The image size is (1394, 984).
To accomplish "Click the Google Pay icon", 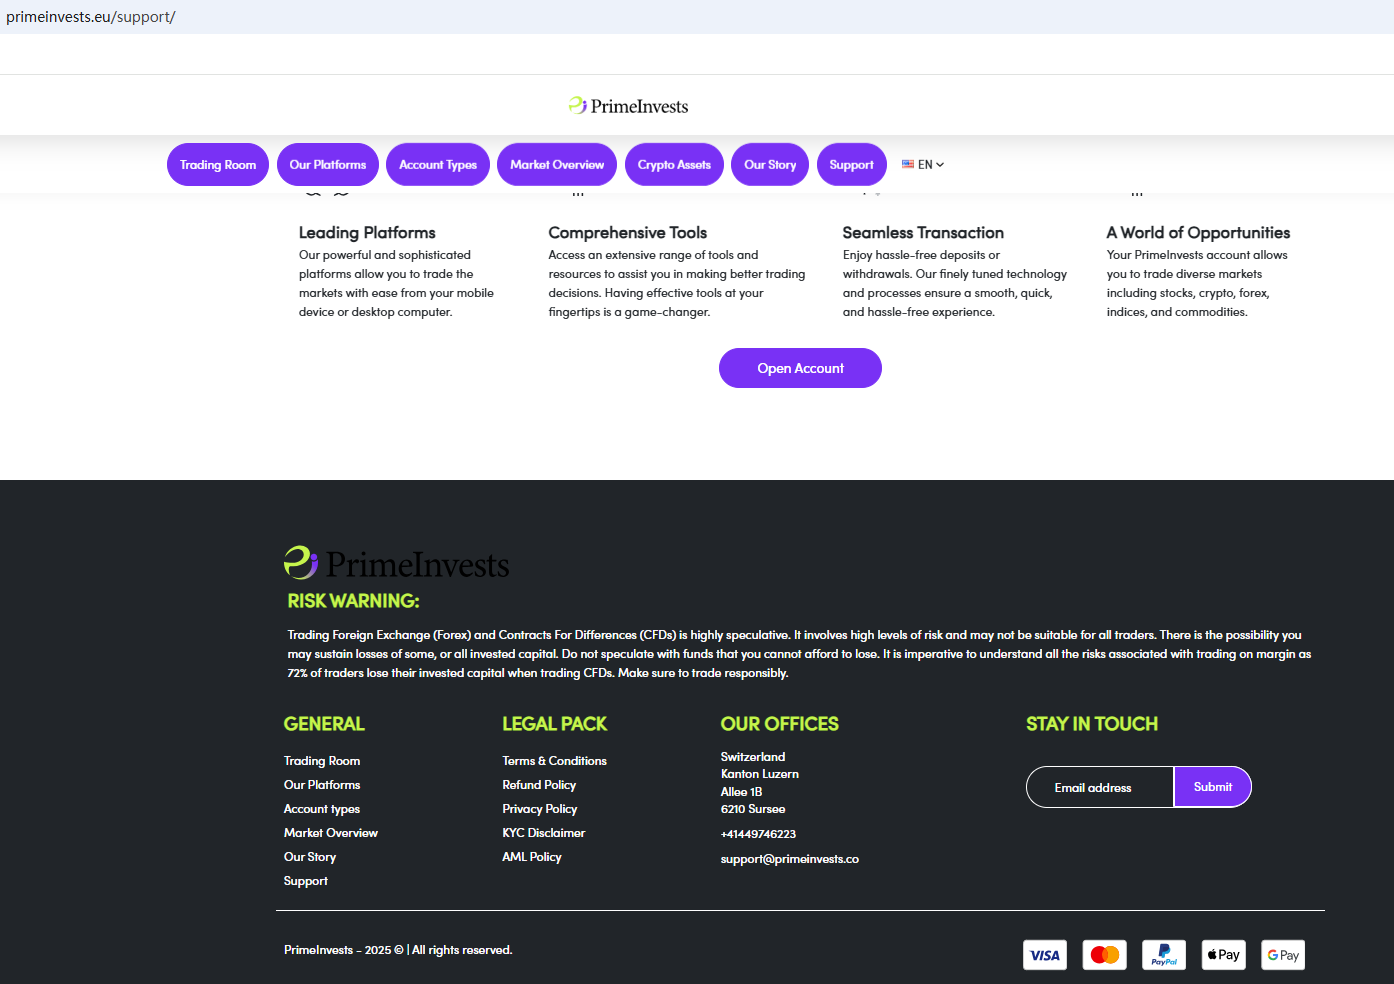I will point(1283,955).
